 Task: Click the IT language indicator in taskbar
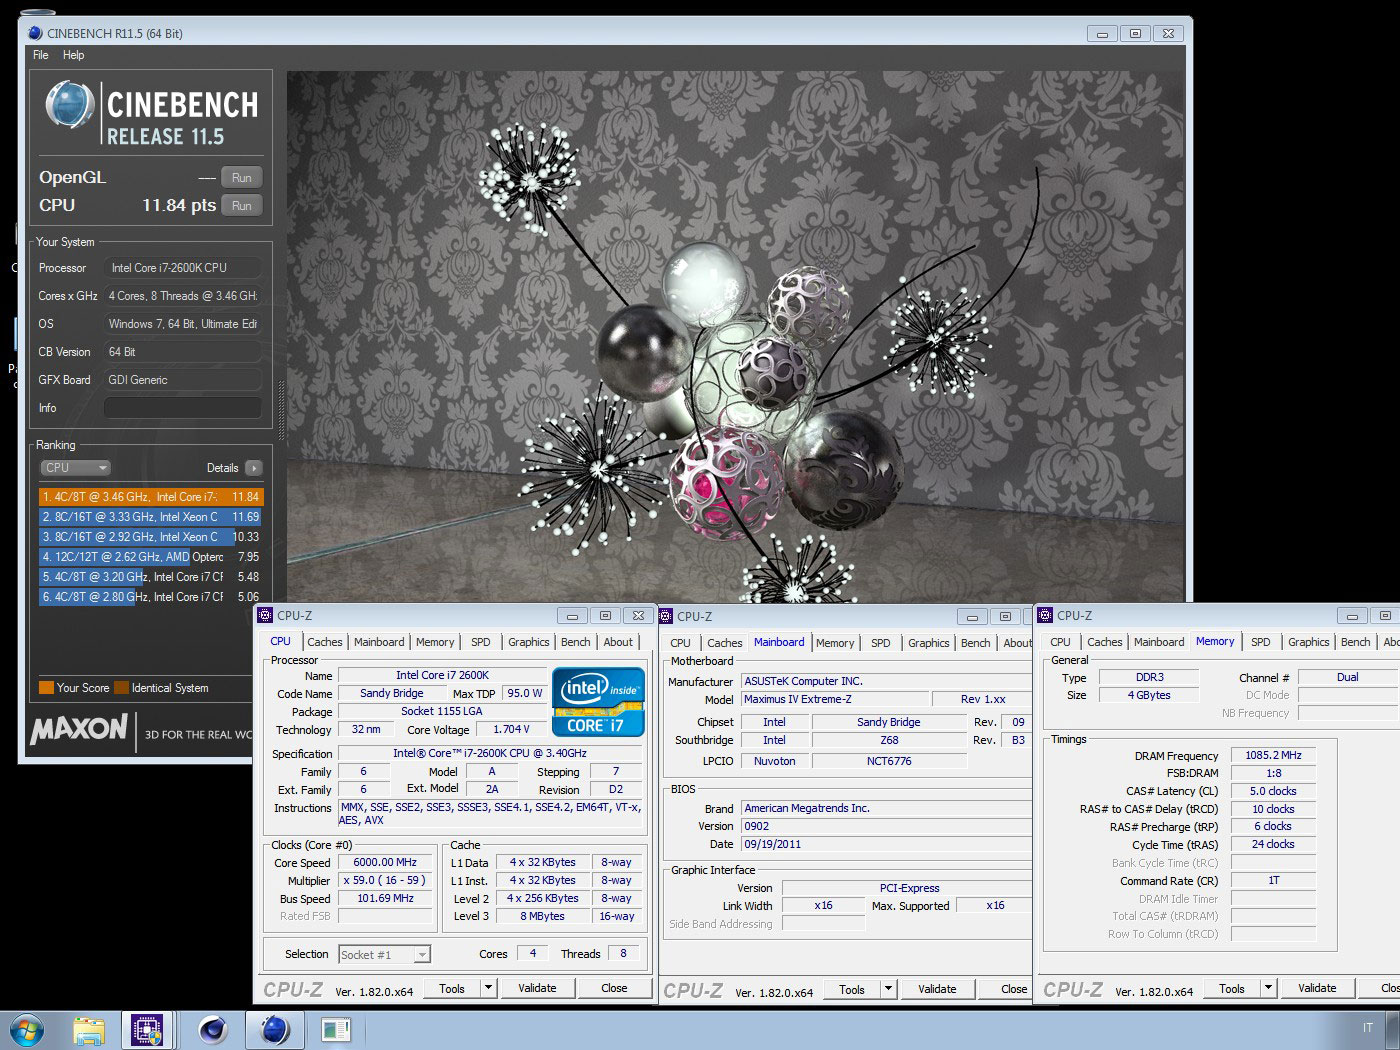pos(1367,1028)
